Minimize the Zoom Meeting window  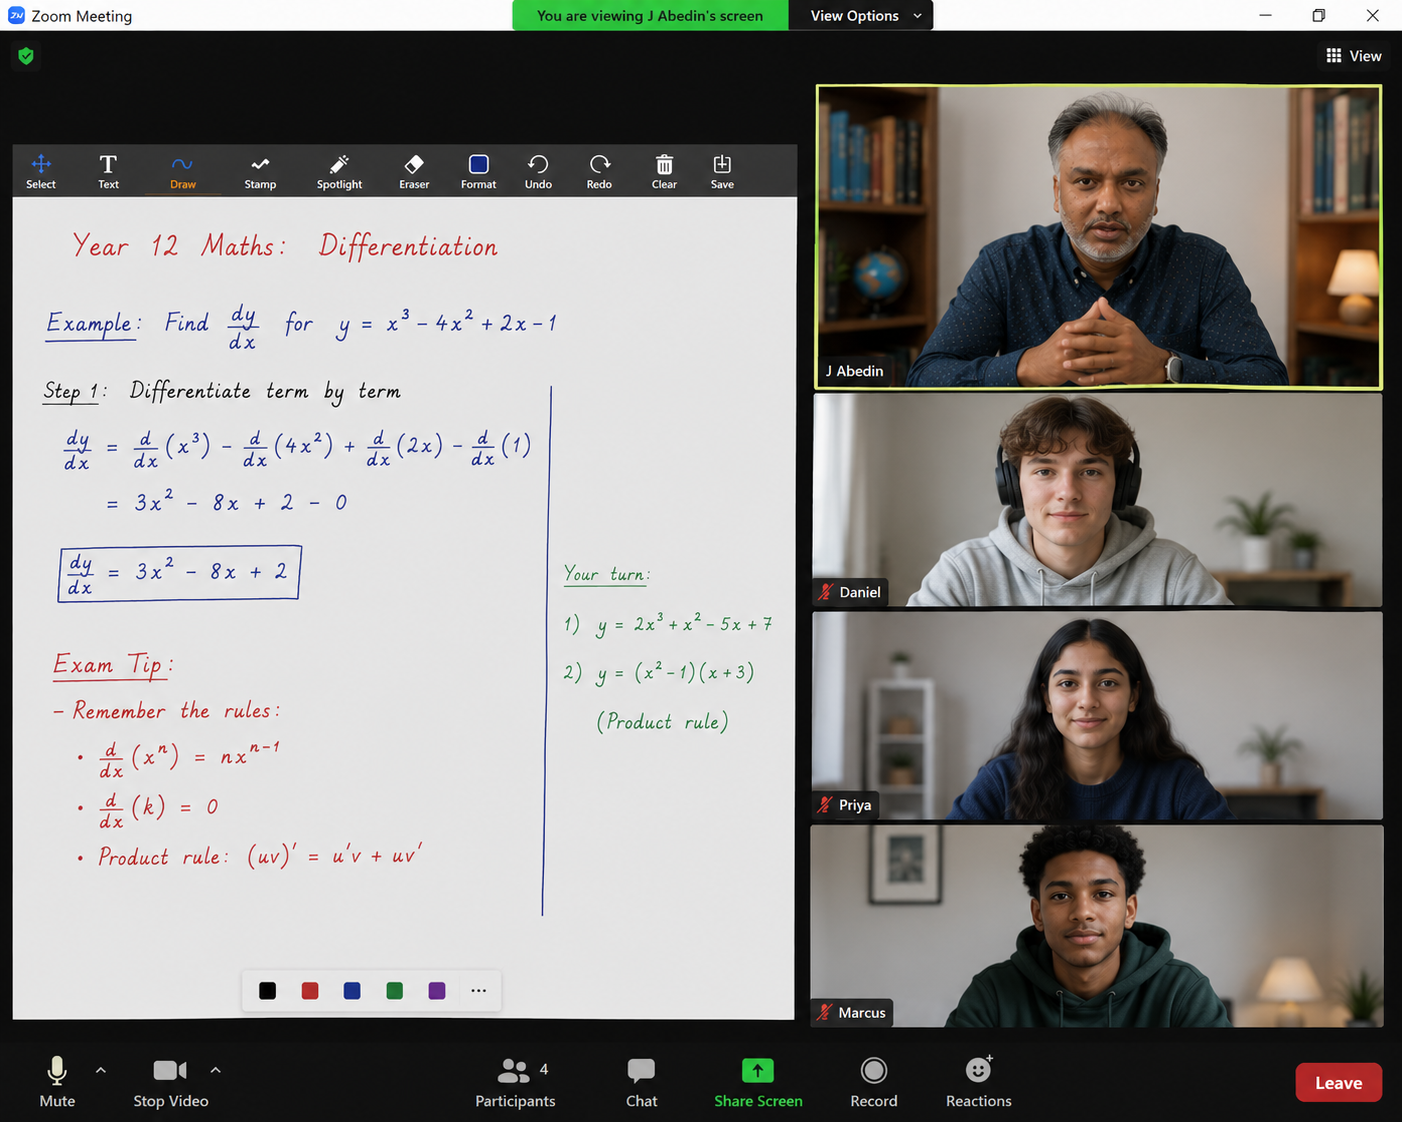(1265, 15)
